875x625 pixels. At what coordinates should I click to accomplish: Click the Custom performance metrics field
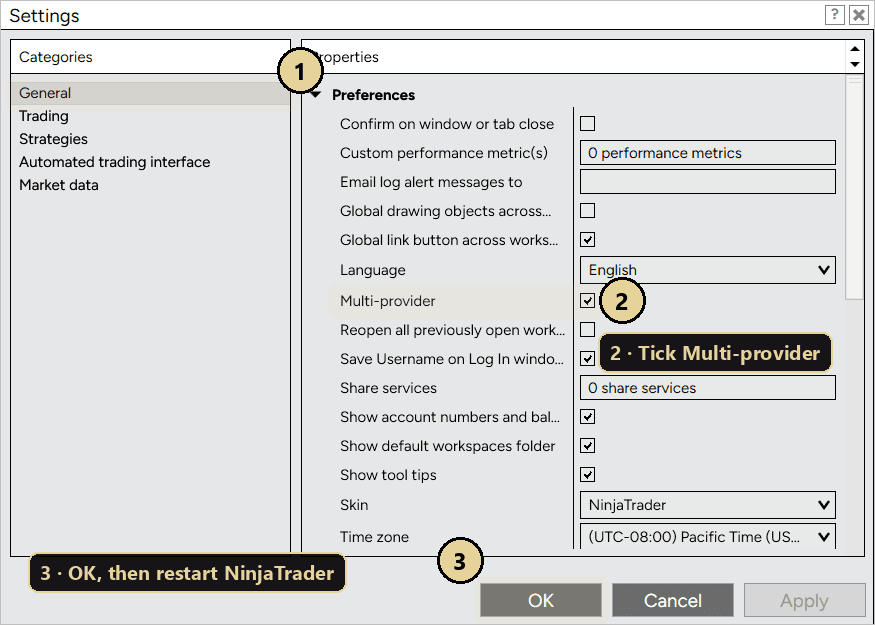click(x=708, y=153)
